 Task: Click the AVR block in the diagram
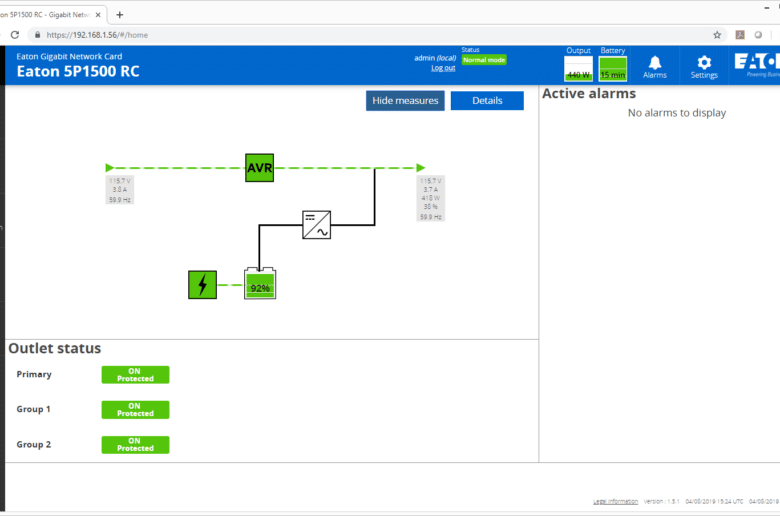click(259, 168)
